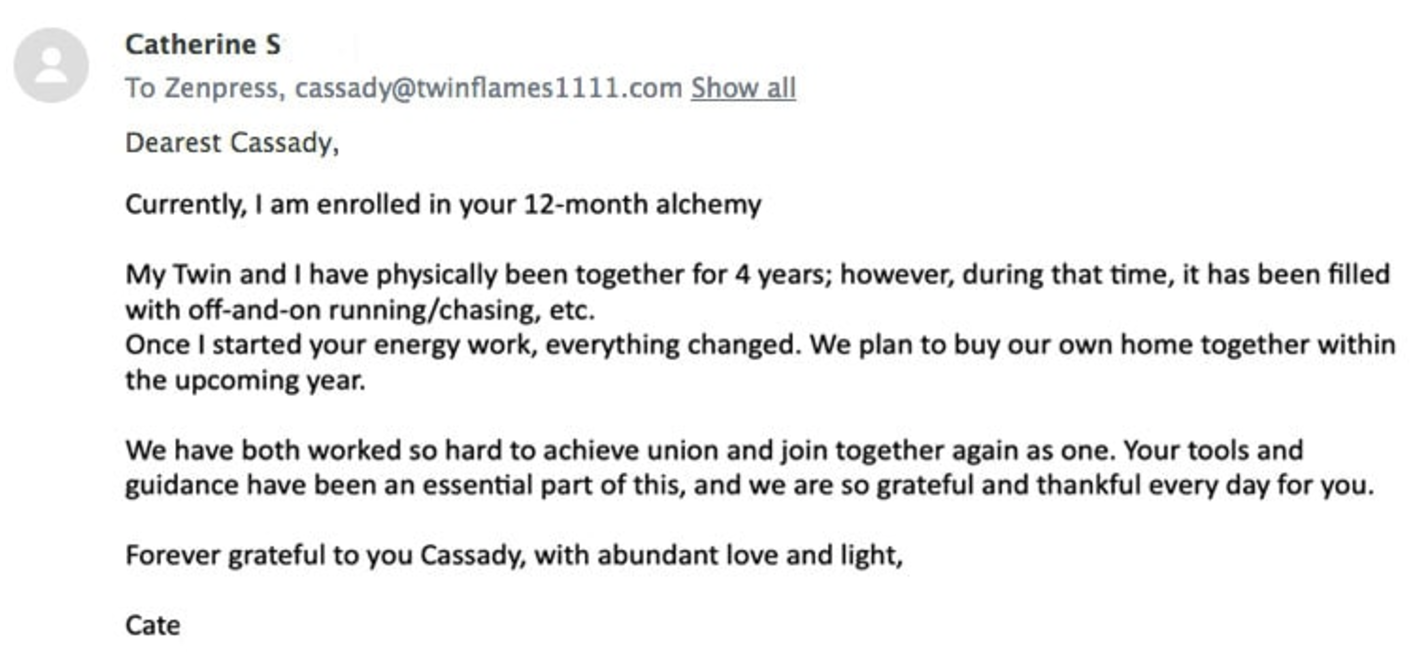
Task: Click the "Forever grateful to you Cassady" closing line
Action: (514, 555)
